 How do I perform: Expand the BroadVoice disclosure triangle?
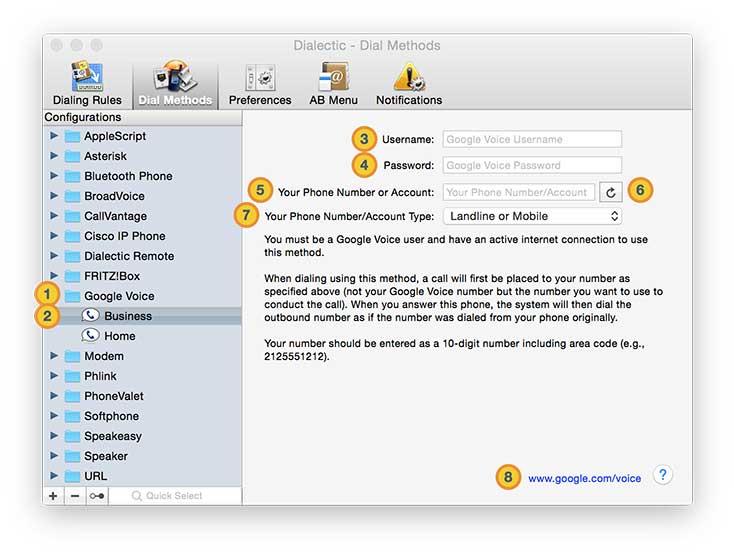(54, 196)
